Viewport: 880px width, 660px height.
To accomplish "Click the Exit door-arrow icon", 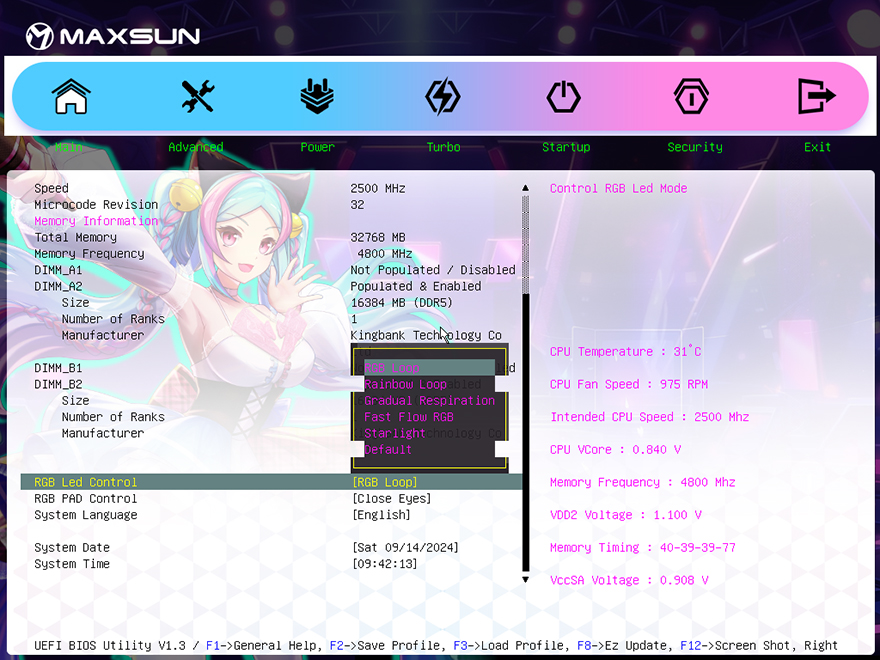I will [x=817, y=96].
